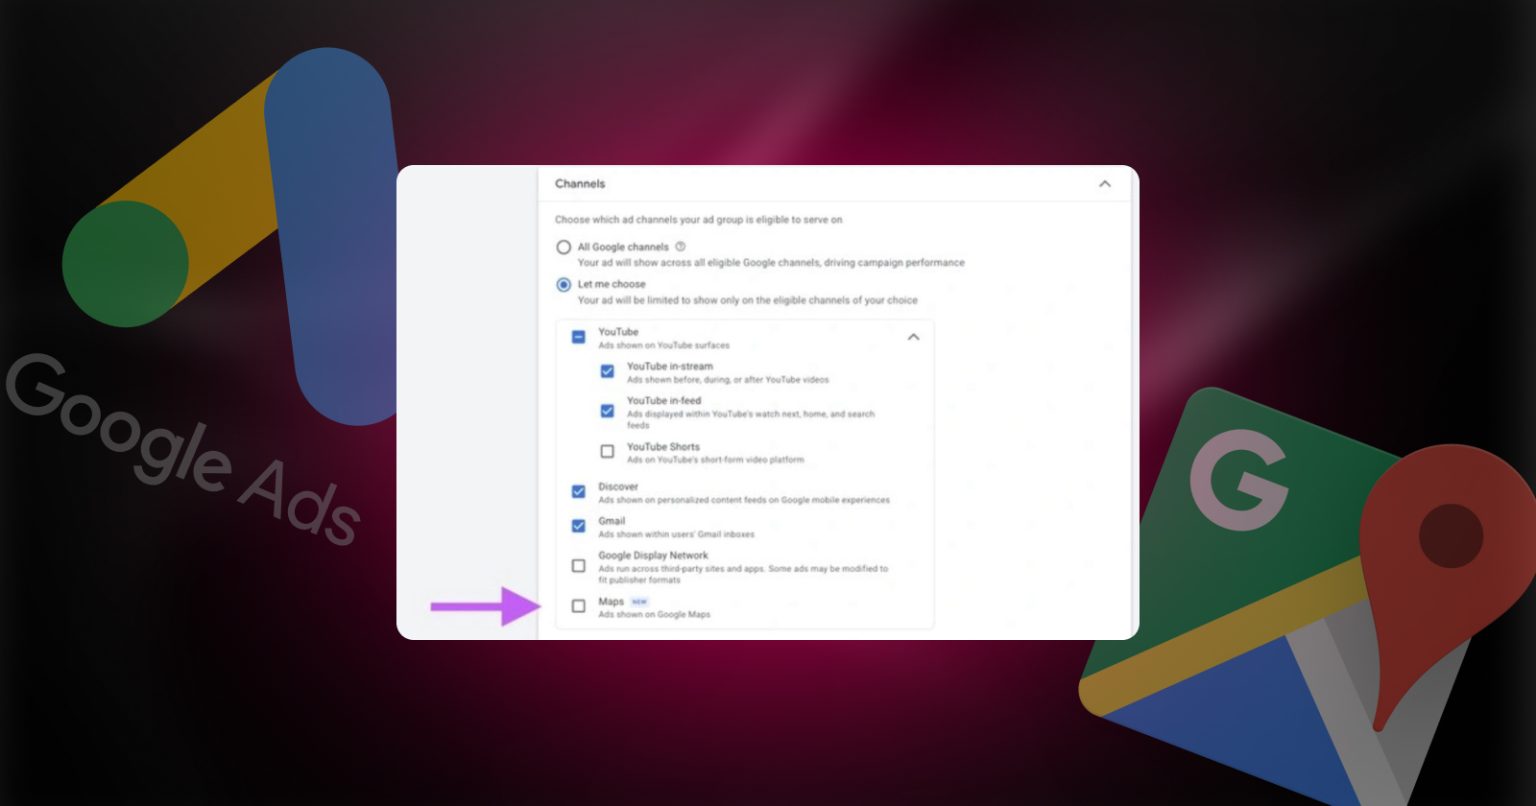Select the Let me choose radio button
The image size is (1536, 806).
coord(564,285)
